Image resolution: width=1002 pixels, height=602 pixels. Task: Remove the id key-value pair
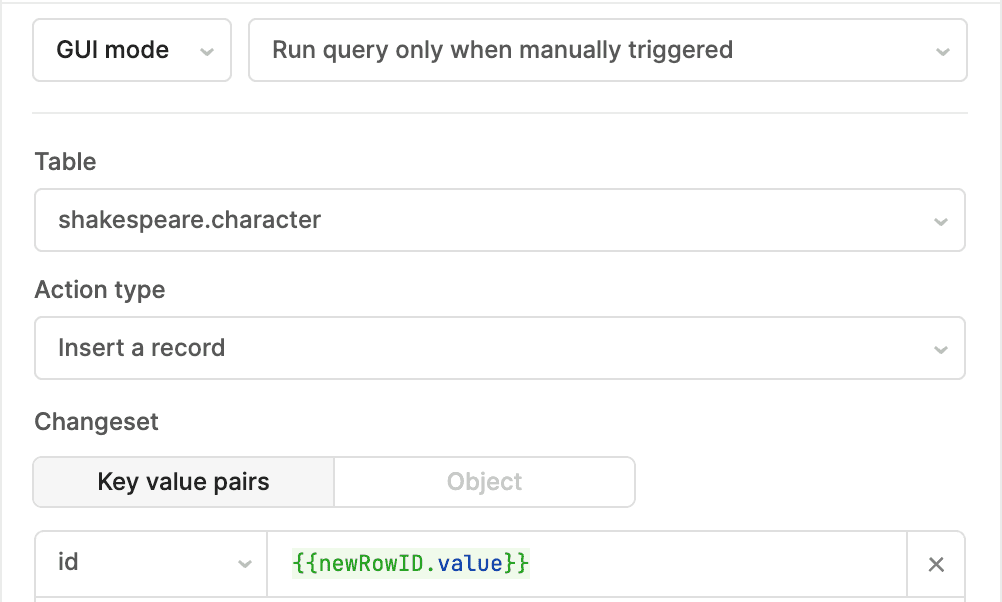tap(936, 565)
